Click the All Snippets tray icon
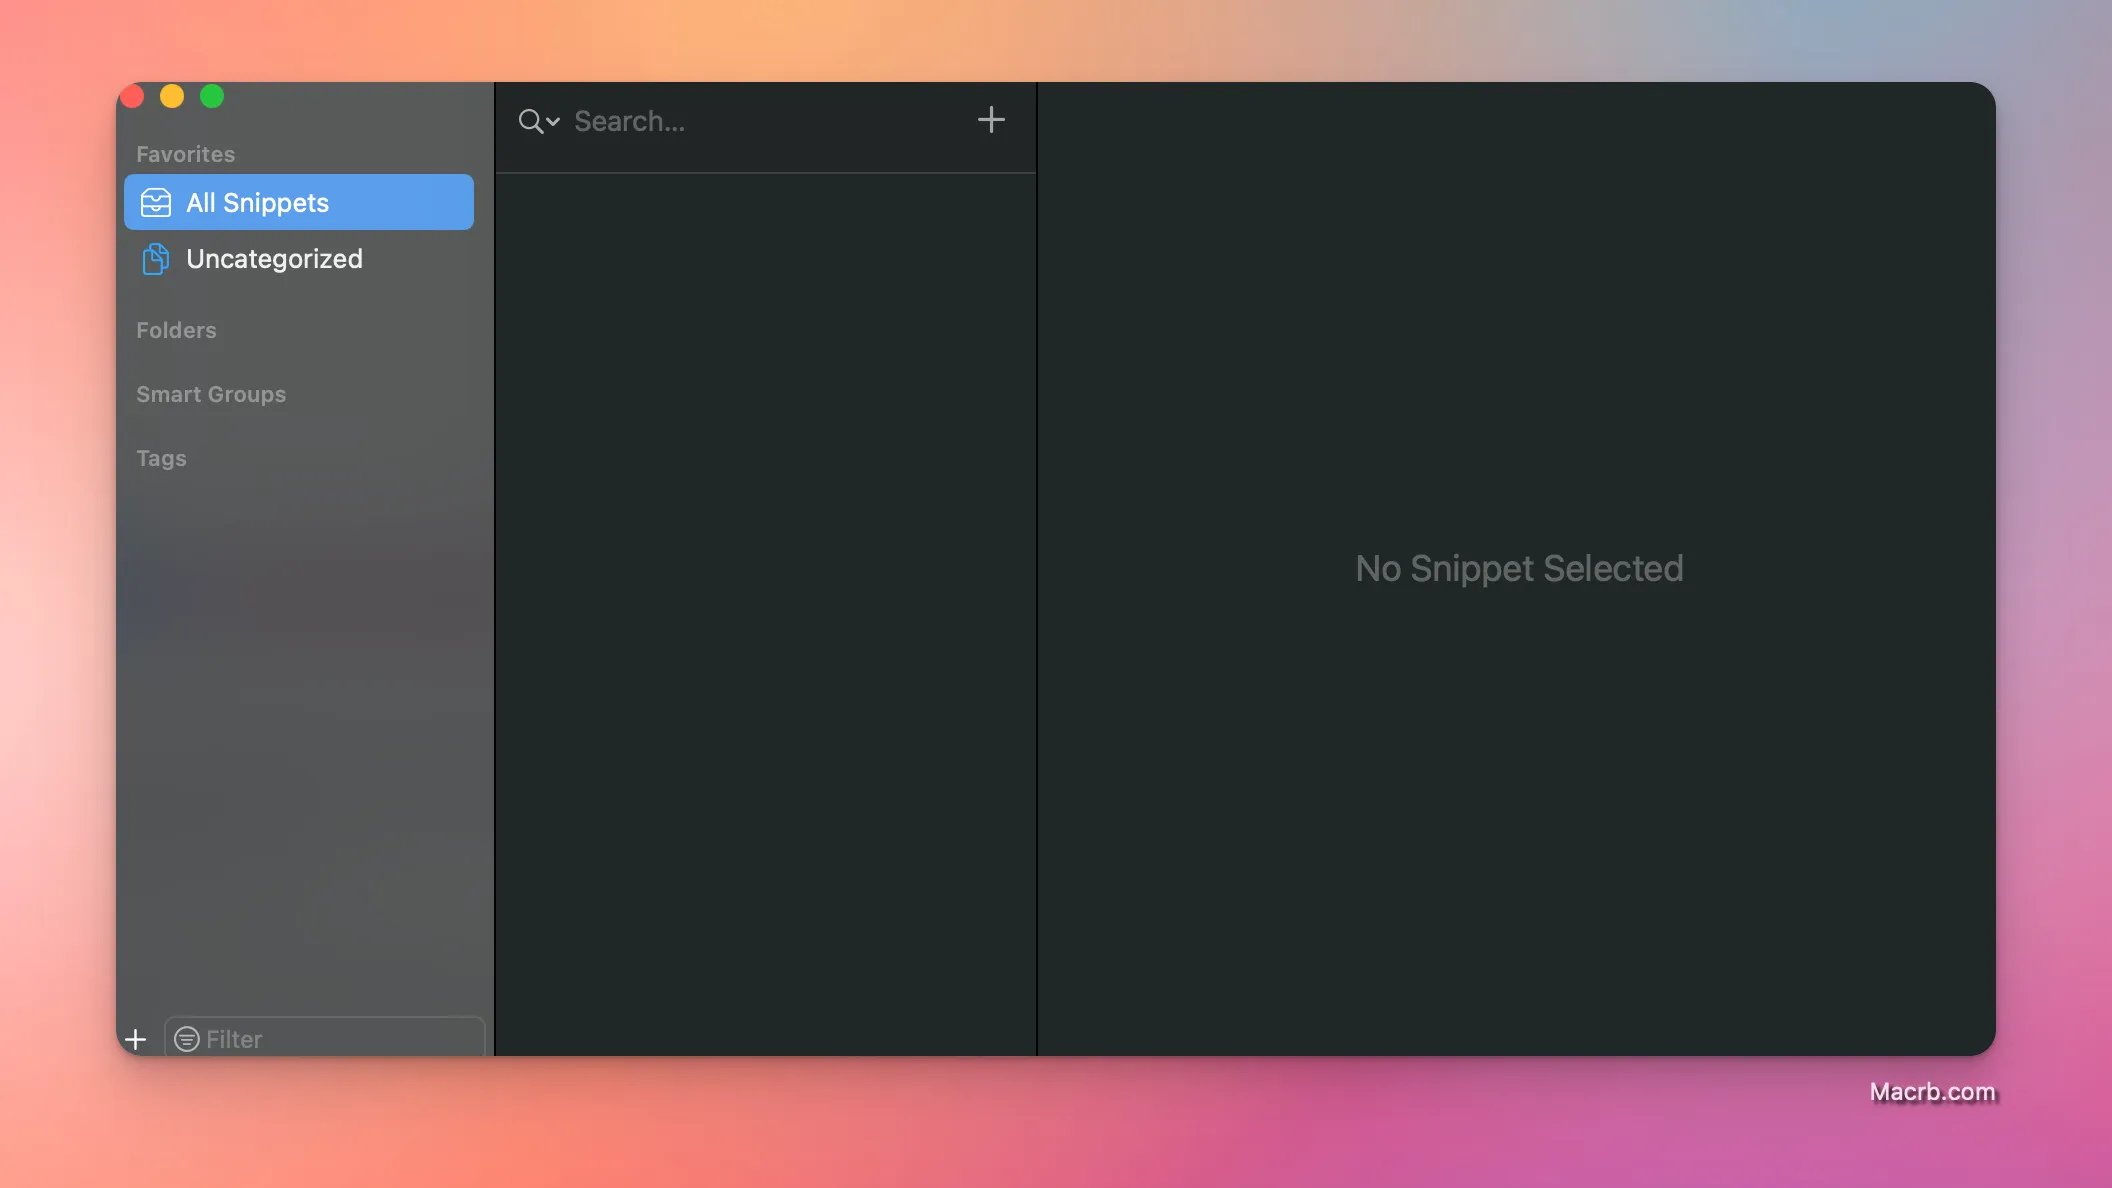Screen dimensions: 2112x1188 point(156,203)
